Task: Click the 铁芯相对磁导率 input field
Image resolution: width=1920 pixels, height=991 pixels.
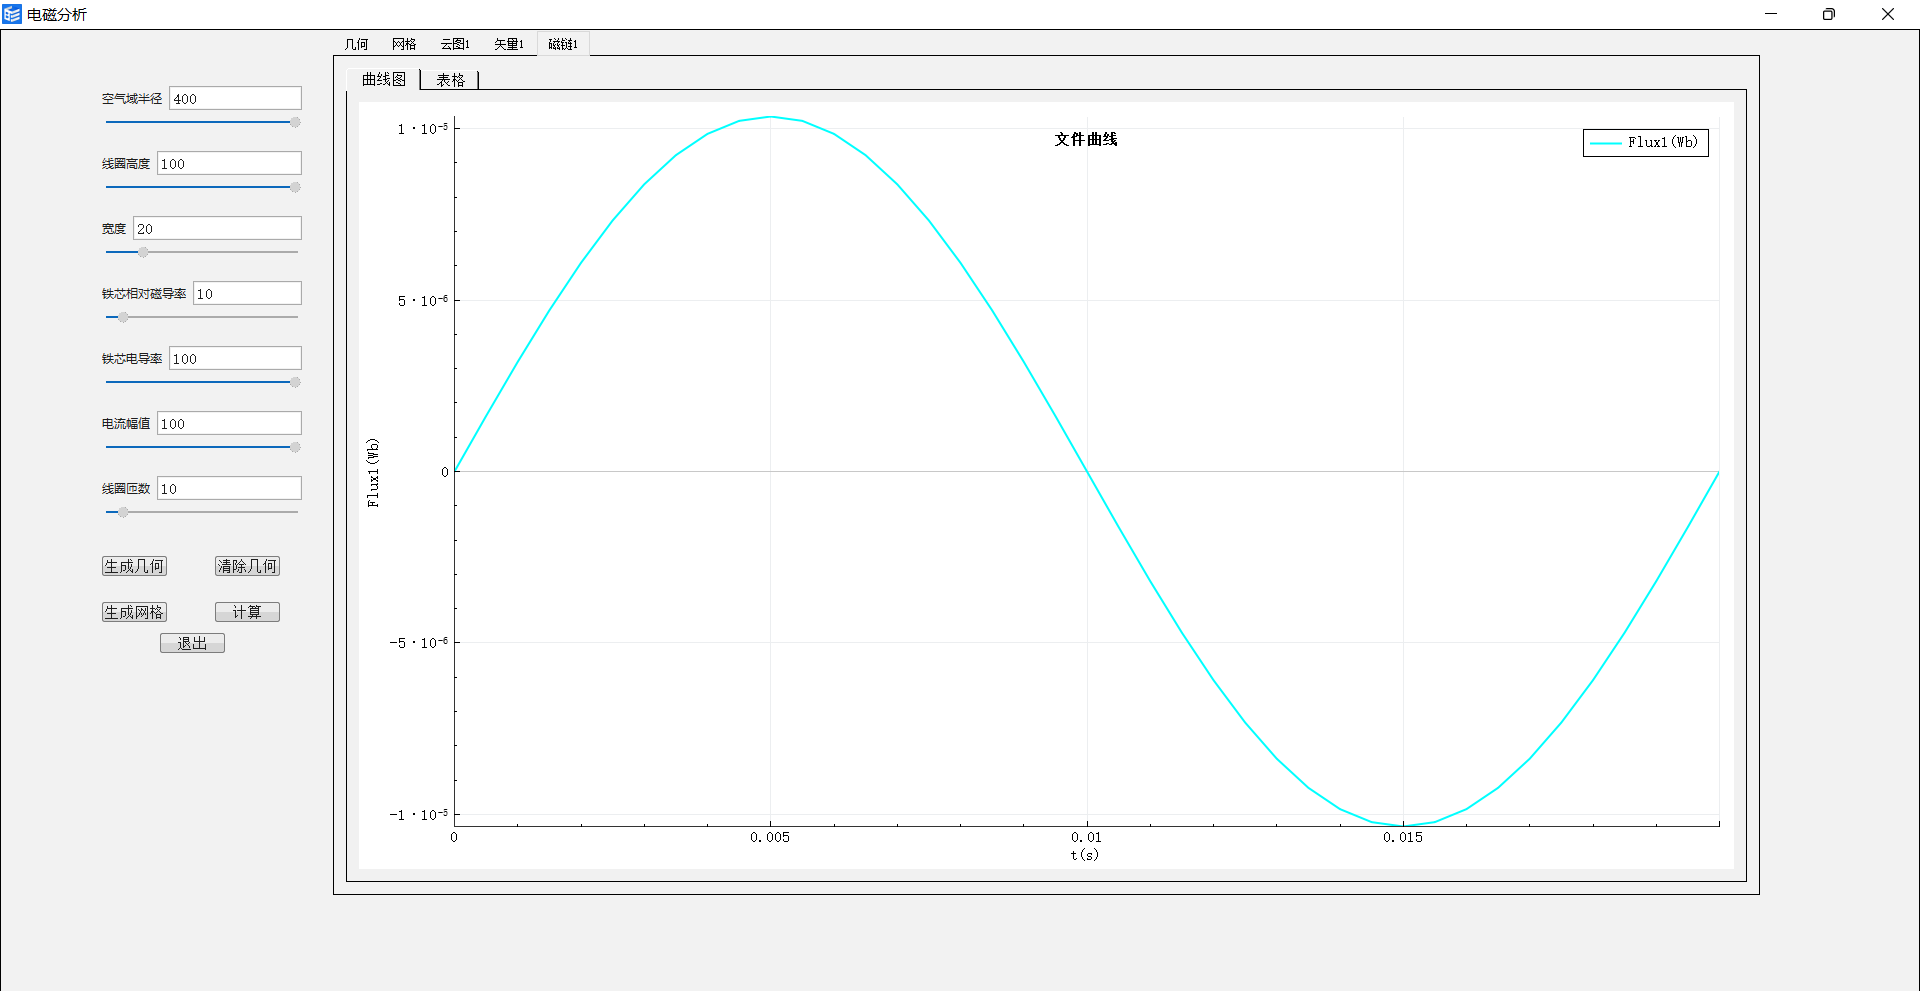Action: [247, 293]
